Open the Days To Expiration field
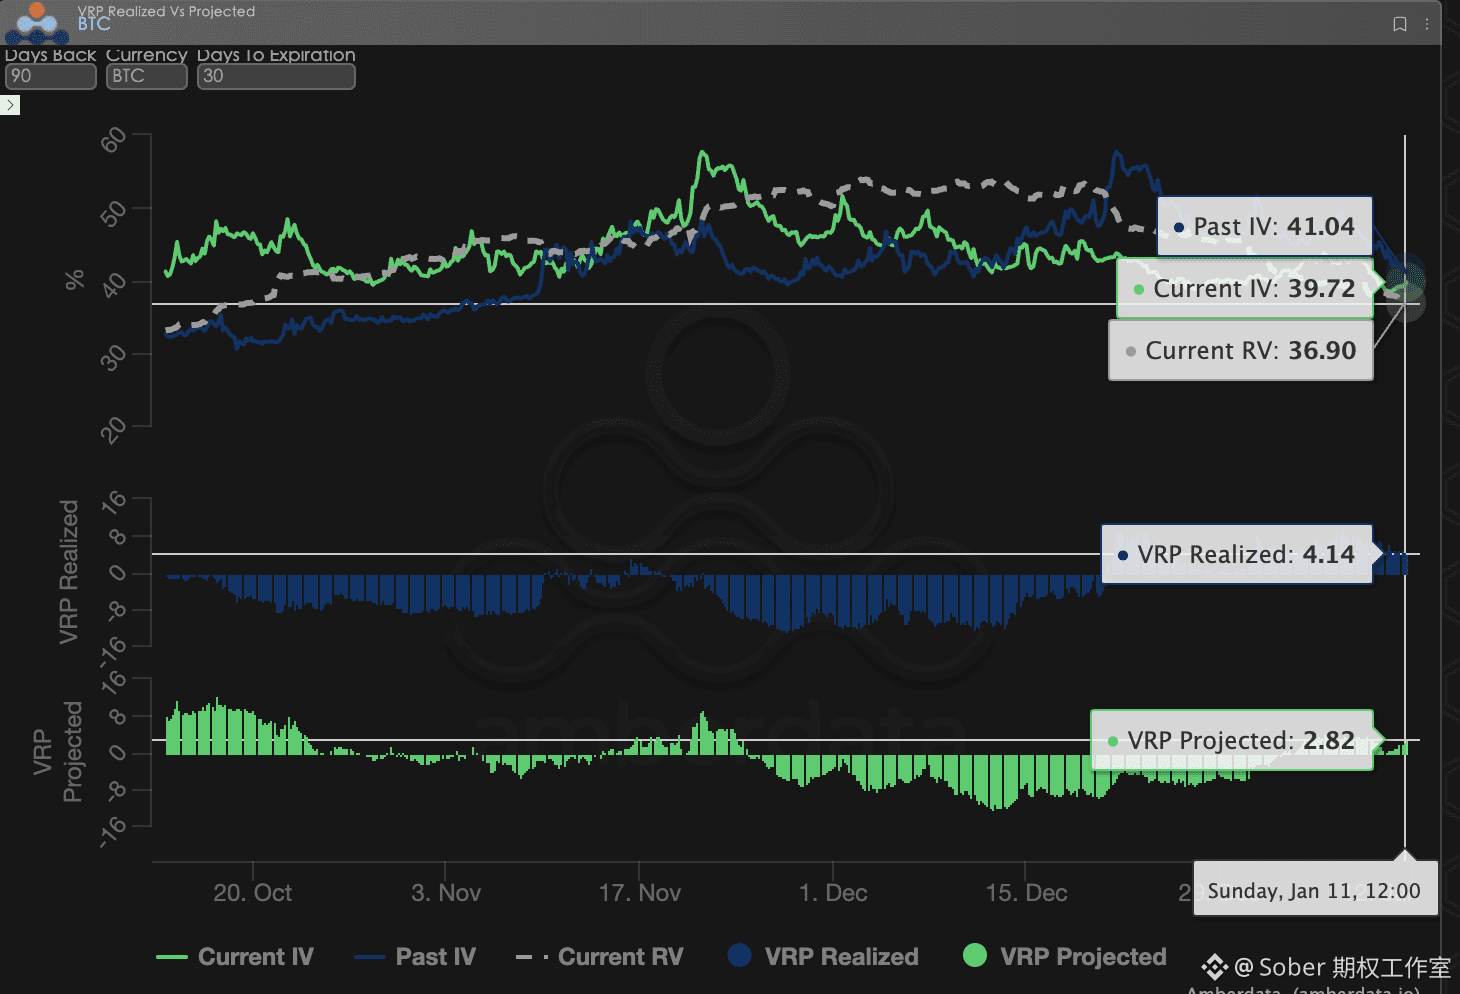Image resolution: width=1460 pixels, height=994 pixels. coord(275,76)
